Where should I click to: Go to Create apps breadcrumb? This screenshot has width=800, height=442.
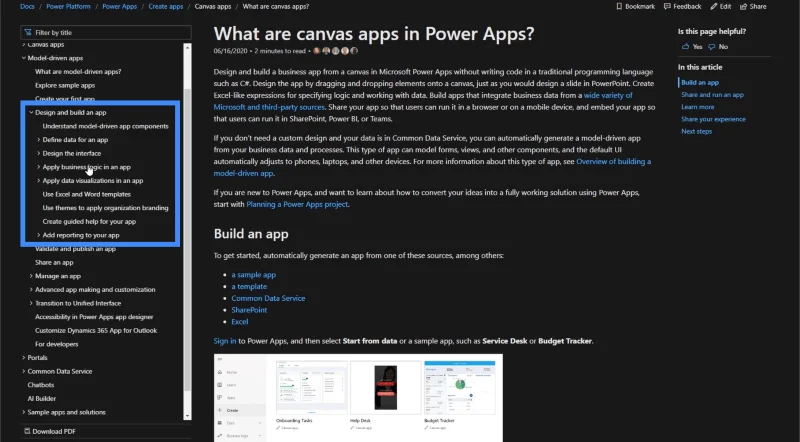(166, 7)
